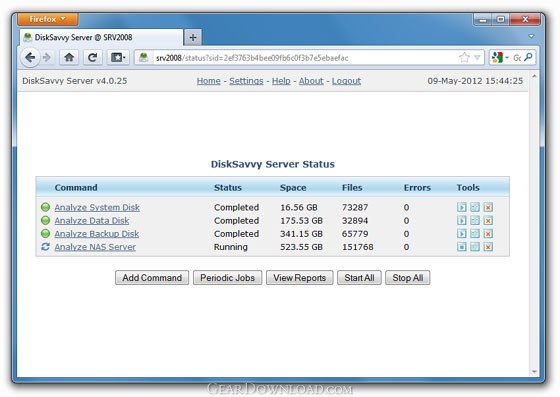The image size is (560, 397).
Task: Click the Files column header
Action: [x=352, y=187]
